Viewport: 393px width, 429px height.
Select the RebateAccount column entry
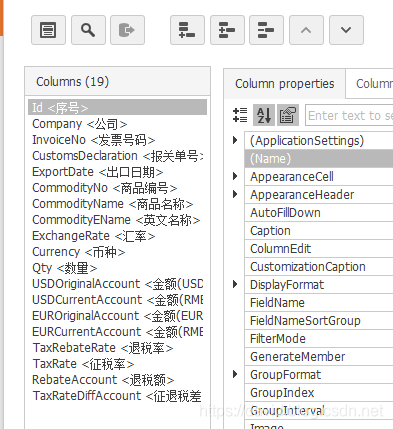[117, 380]
